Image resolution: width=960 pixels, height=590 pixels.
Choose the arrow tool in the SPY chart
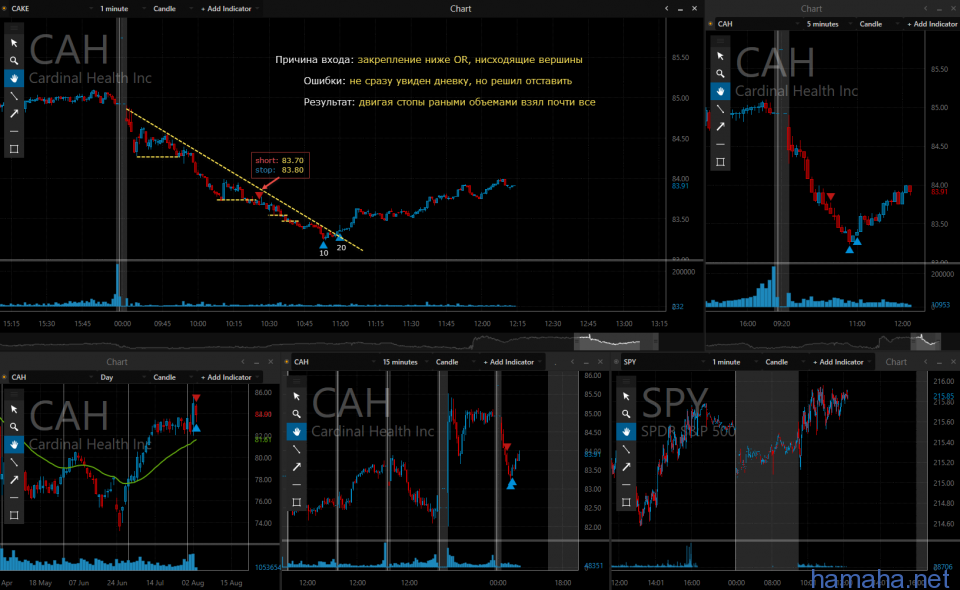[x=626, y=467]
